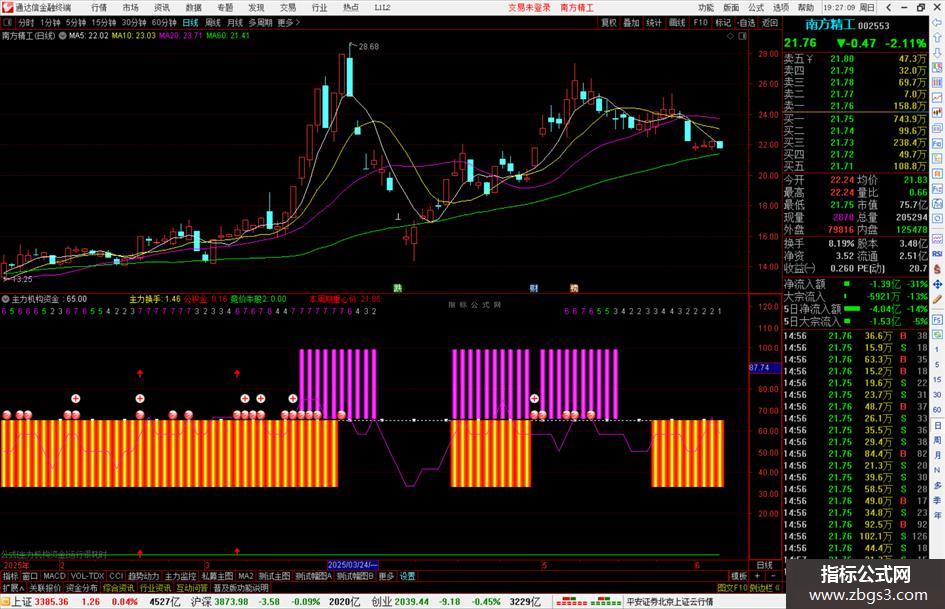Switch to 5分钟 period
Viewport: 945px width, 609px height.
76,23
